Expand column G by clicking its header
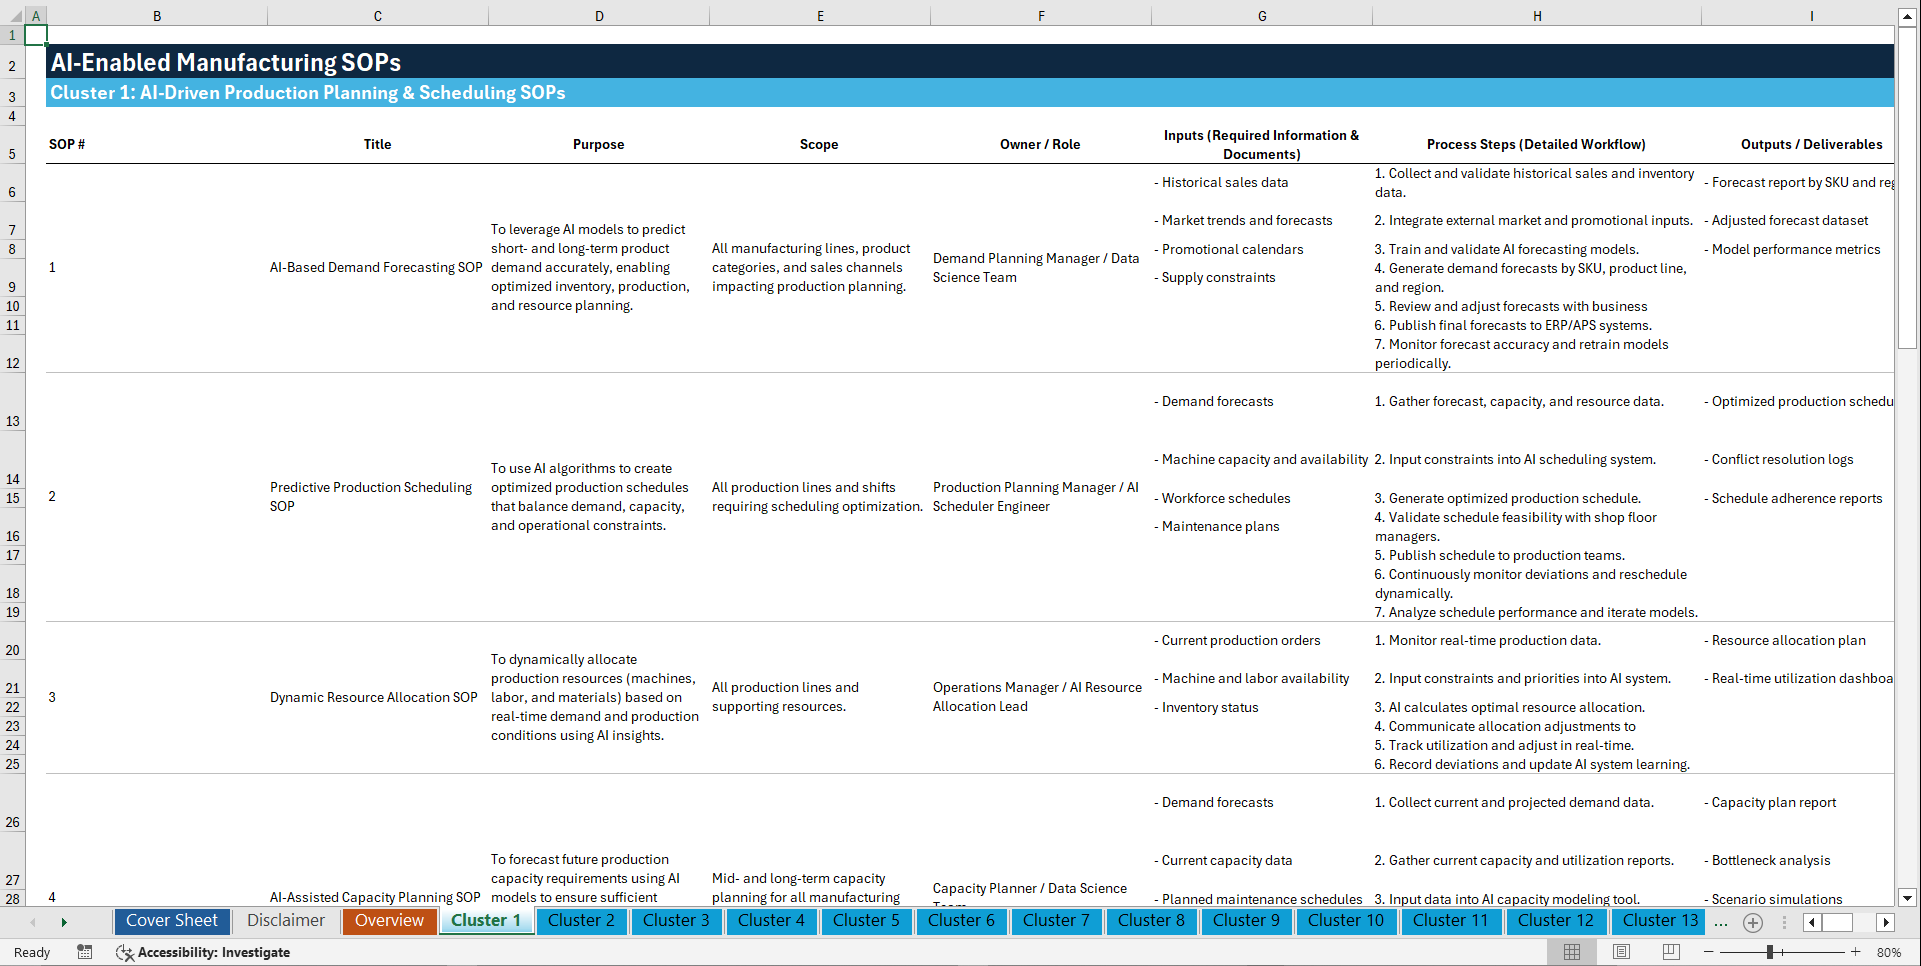This screenshot has height=966, width=1921. (x=1262, y=15)
